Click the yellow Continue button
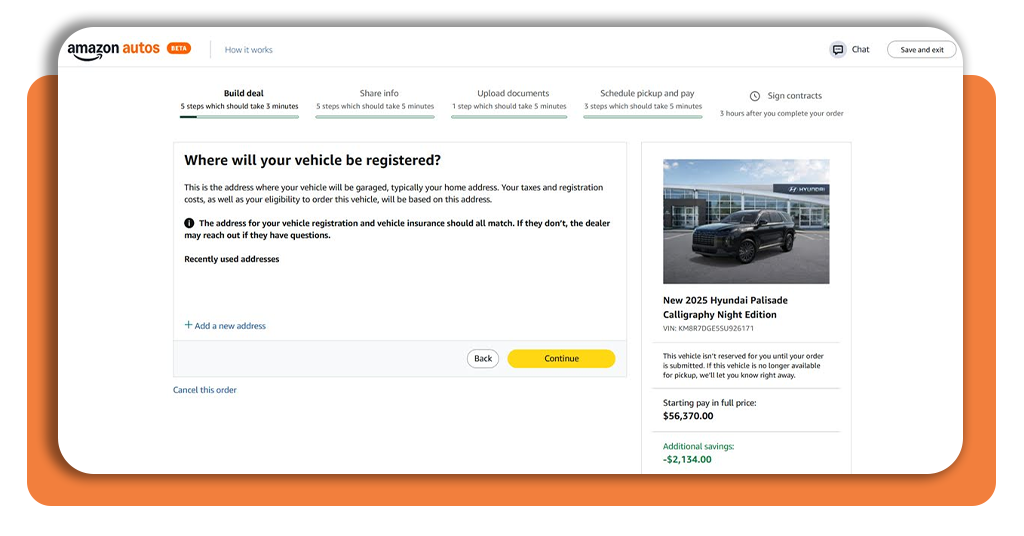Viewport: 1024px width, 536px height. [x=561, y=359]
